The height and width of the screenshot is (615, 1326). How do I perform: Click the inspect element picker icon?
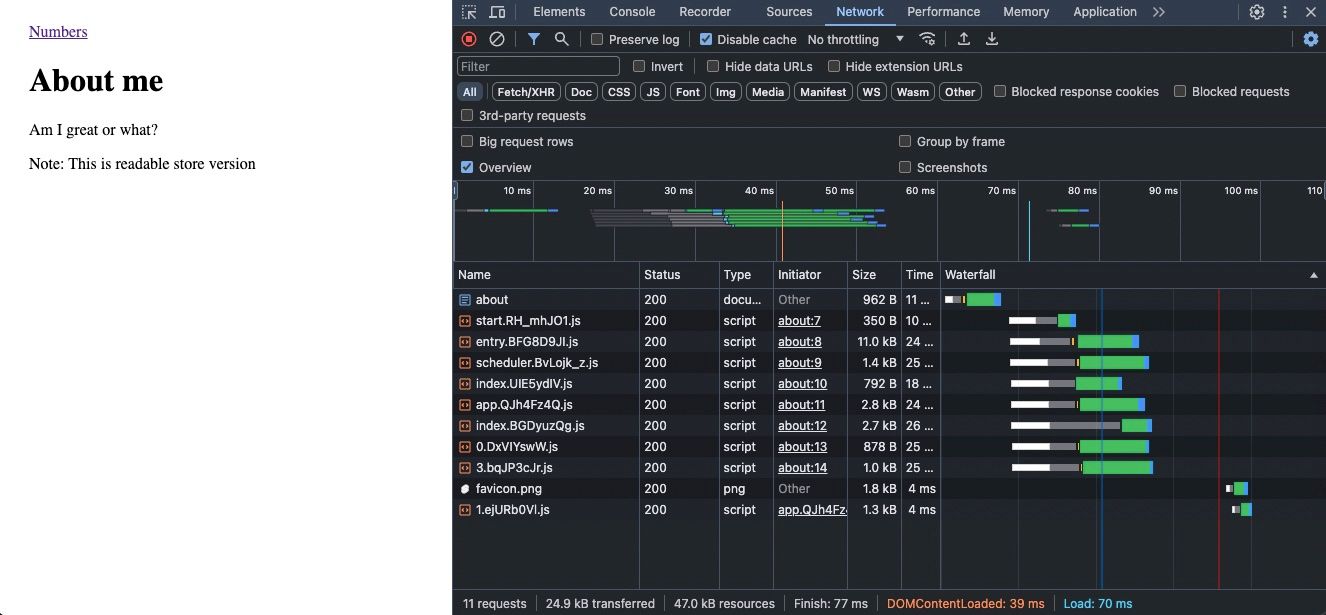point(469,12)
